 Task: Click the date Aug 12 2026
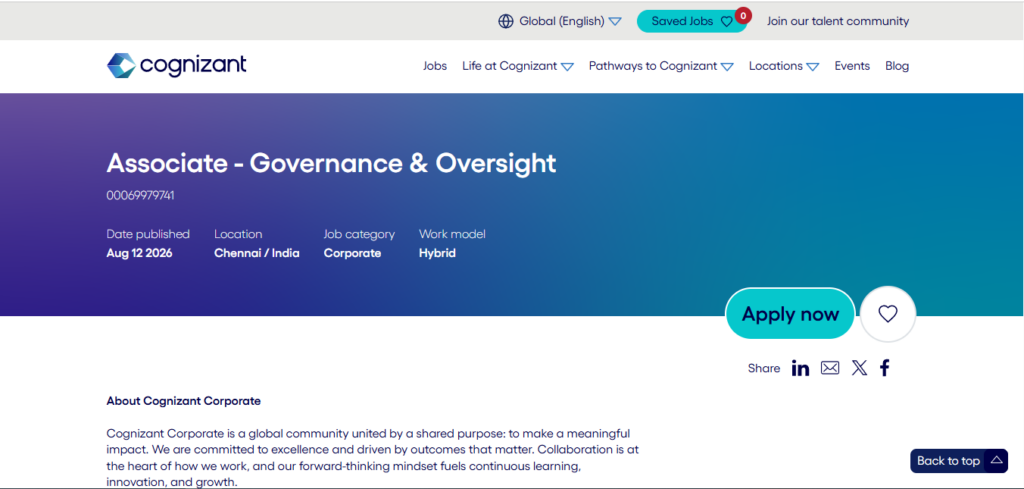(139, 253)
